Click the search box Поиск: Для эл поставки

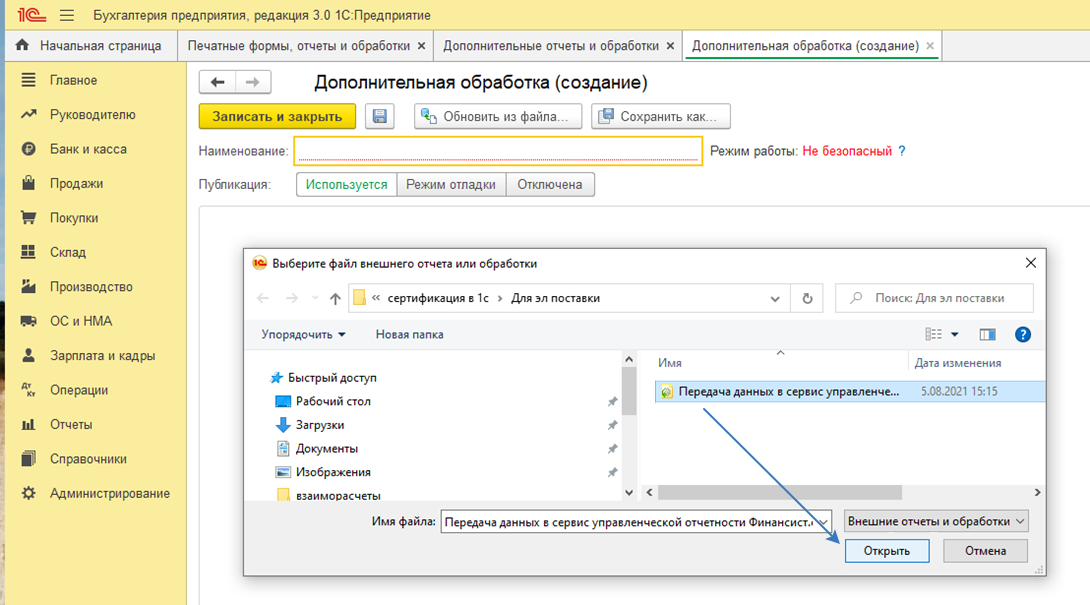click(x=934, y=298)
